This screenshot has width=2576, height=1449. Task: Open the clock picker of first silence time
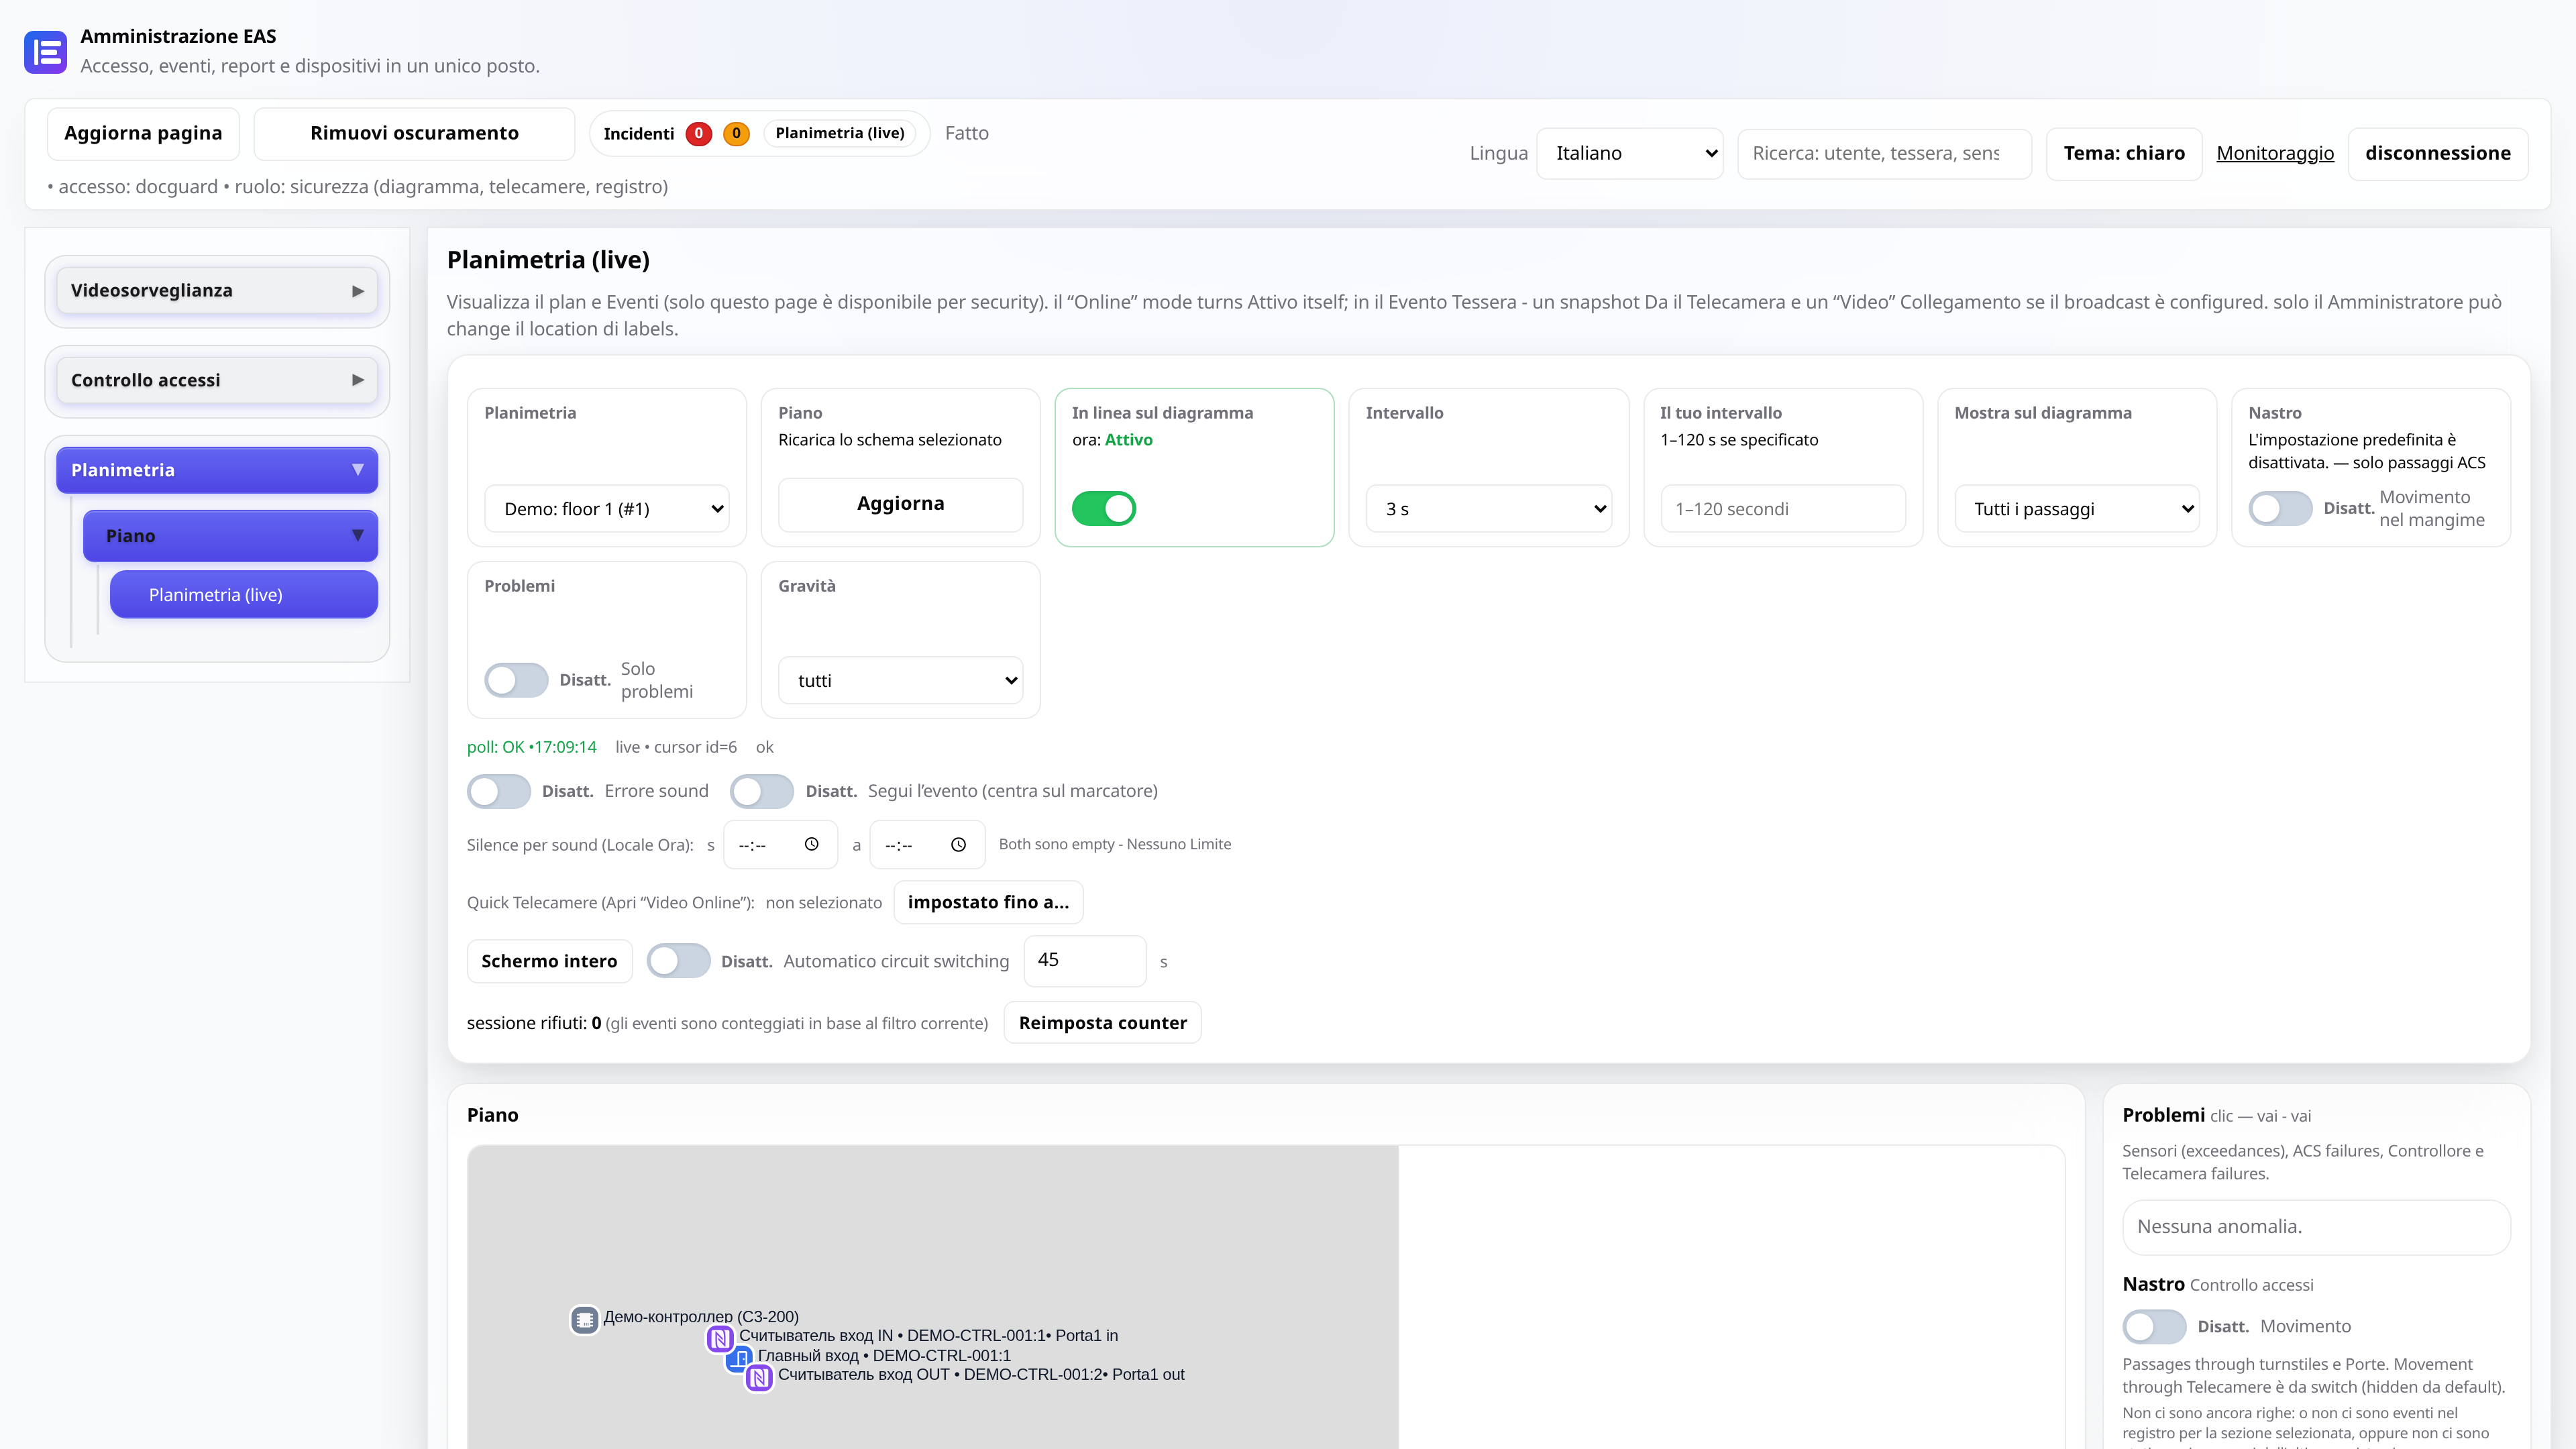(x=812, y=845)
